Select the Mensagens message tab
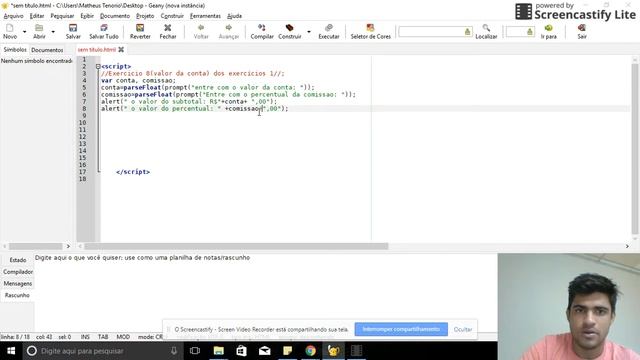 pyautogui.click(x=18, y=283)
